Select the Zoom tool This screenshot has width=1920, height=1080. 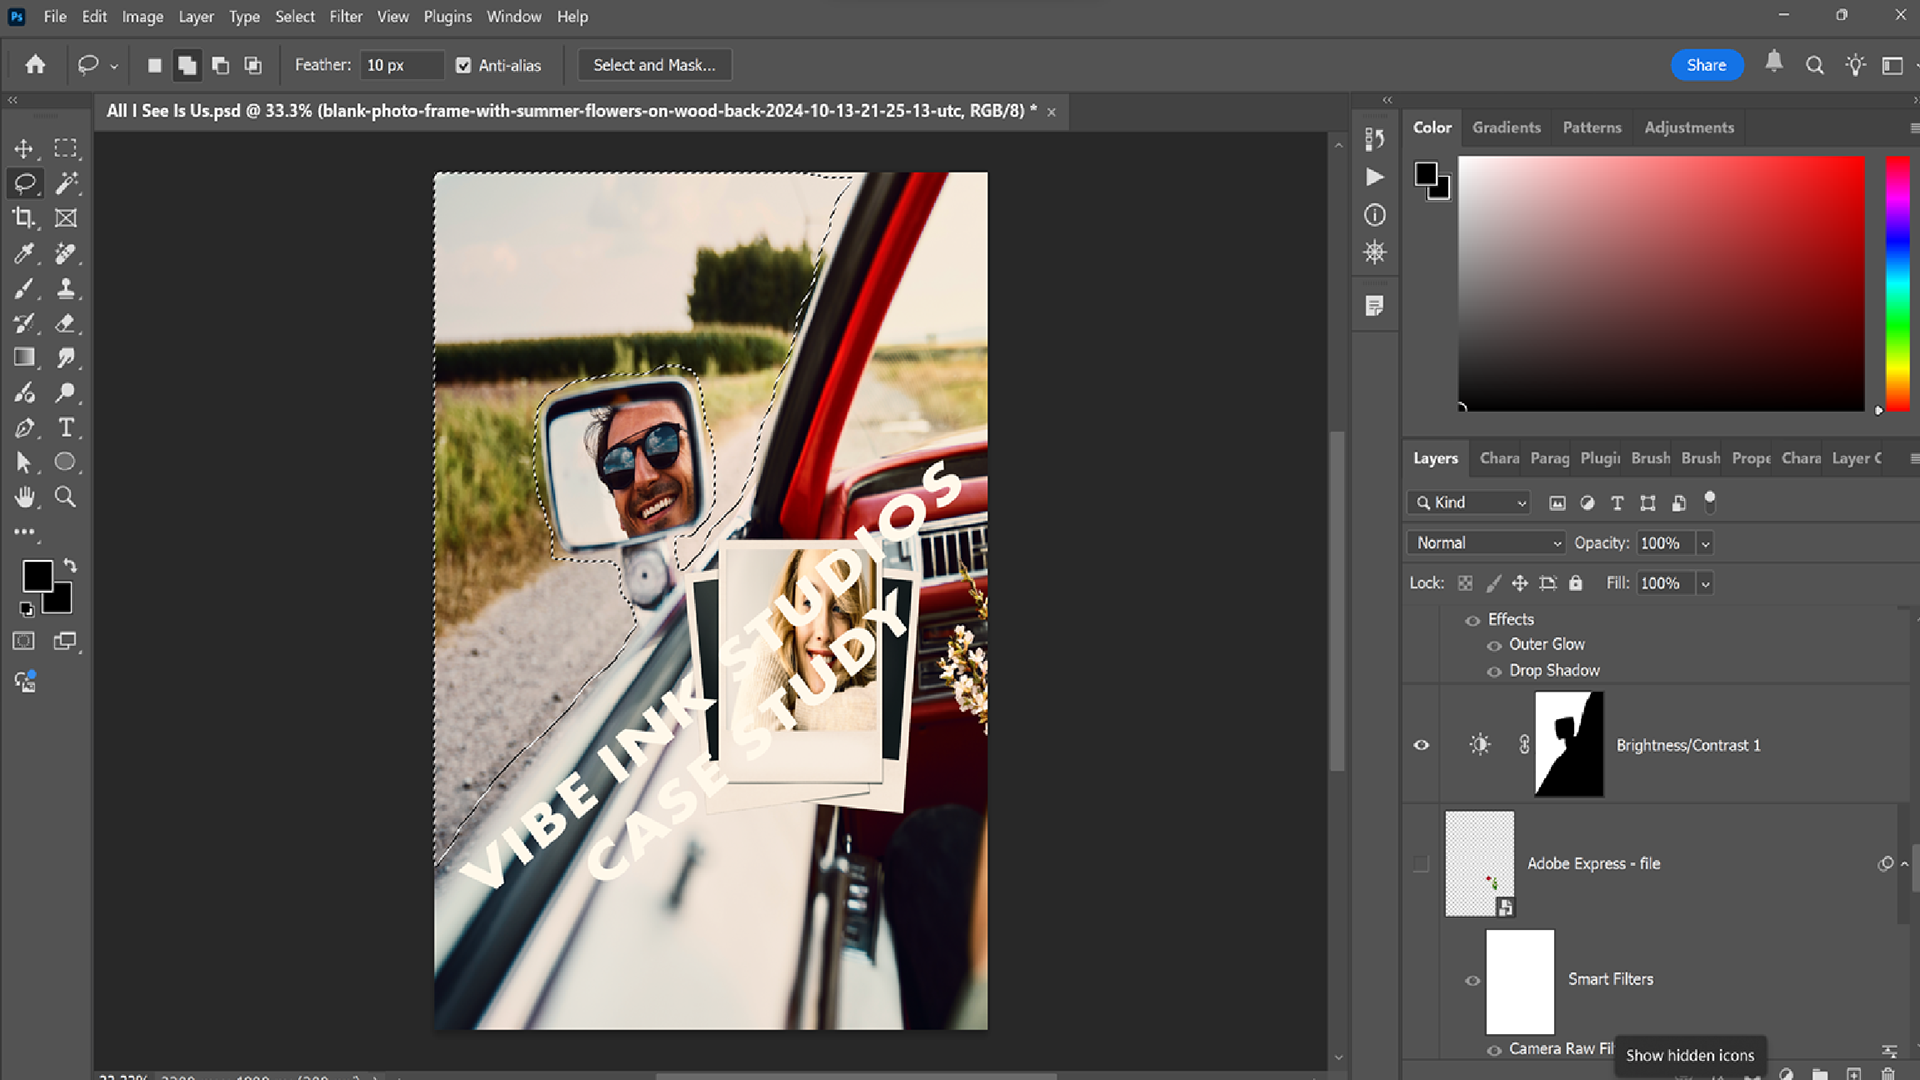pos(66,497)
